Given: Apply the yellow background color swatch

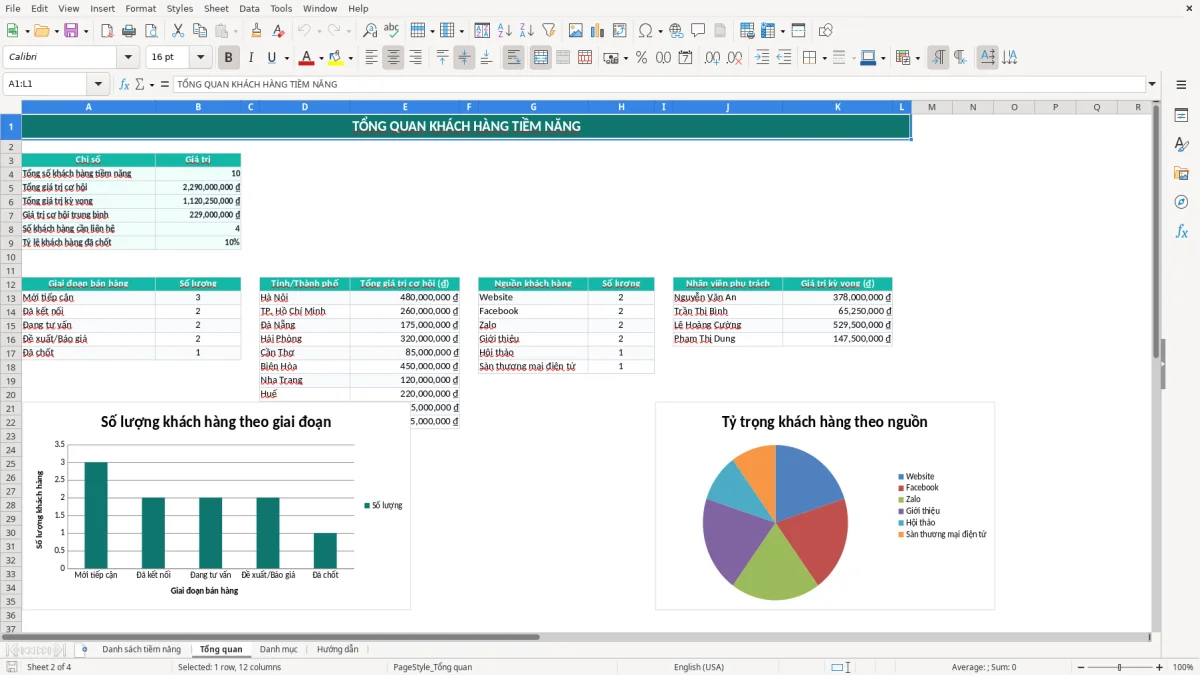Looking at the screenshot, I should [x=336, y=58].
